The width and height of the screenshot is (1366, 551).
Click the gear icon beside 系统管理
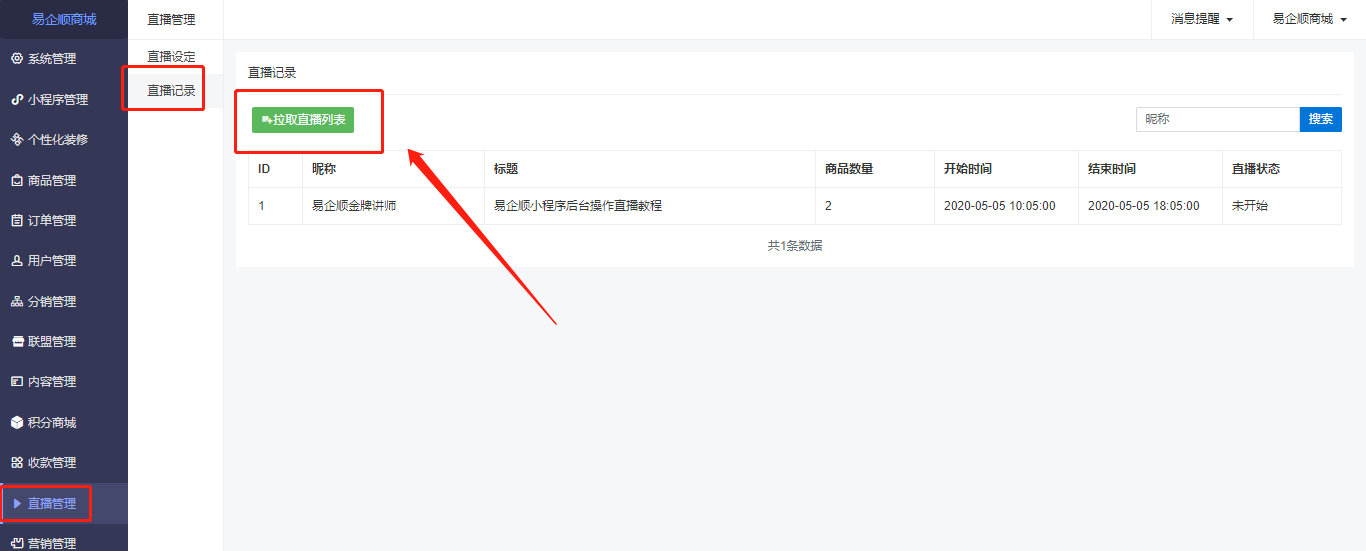pyautogui.click(x=16, y=59)
